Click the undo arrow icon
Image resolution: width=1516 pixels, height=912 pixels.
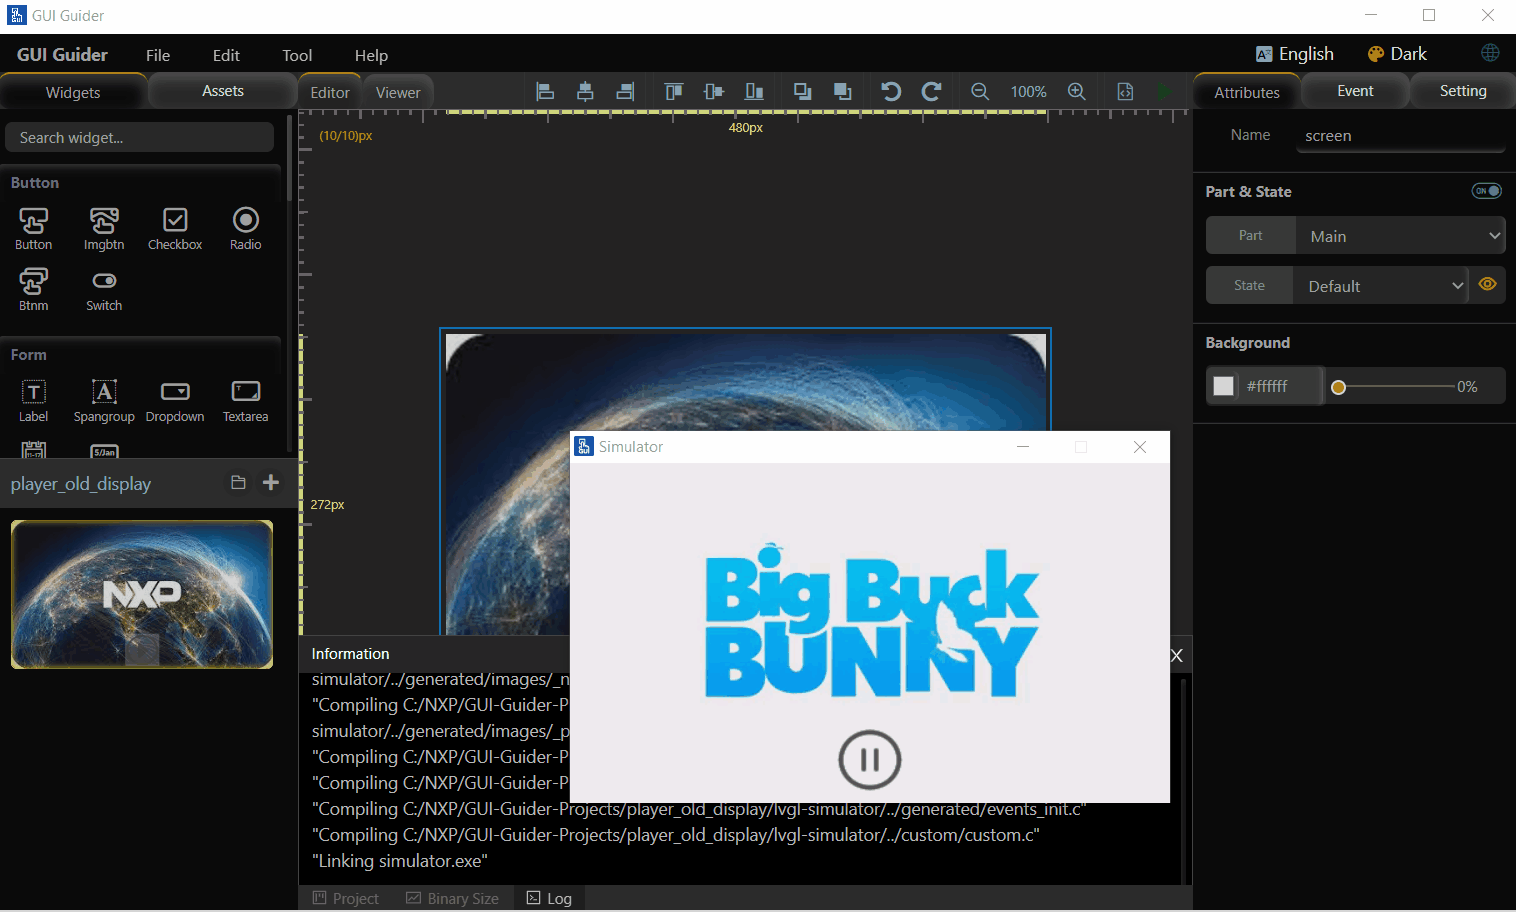pyautogui.click(x=890, y=92)
